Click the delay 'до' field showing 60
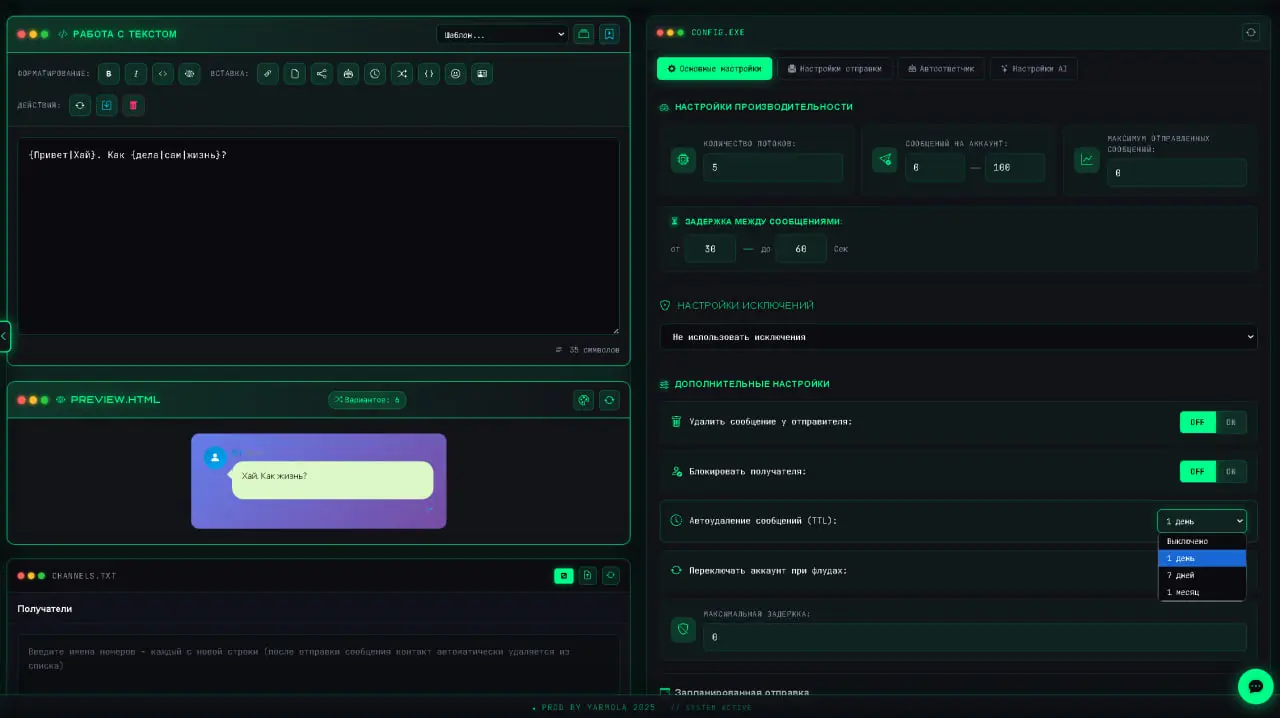Image resolution: width=1280 pixels, height=718 pixels. pos(801,248)
